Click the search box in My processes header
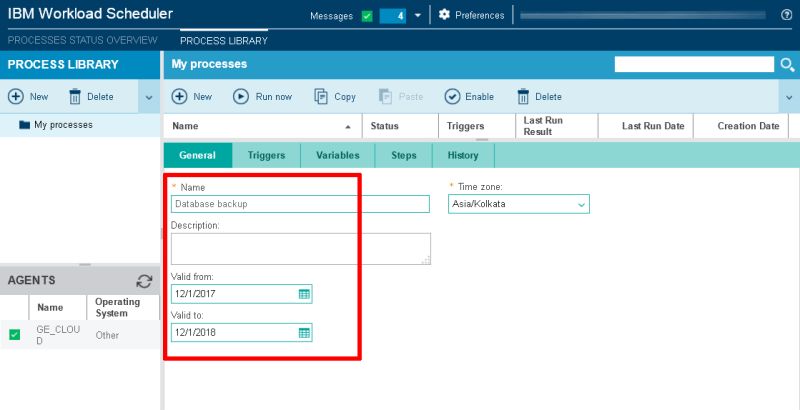Screen dimensions: 800x410 pos(694,64)
